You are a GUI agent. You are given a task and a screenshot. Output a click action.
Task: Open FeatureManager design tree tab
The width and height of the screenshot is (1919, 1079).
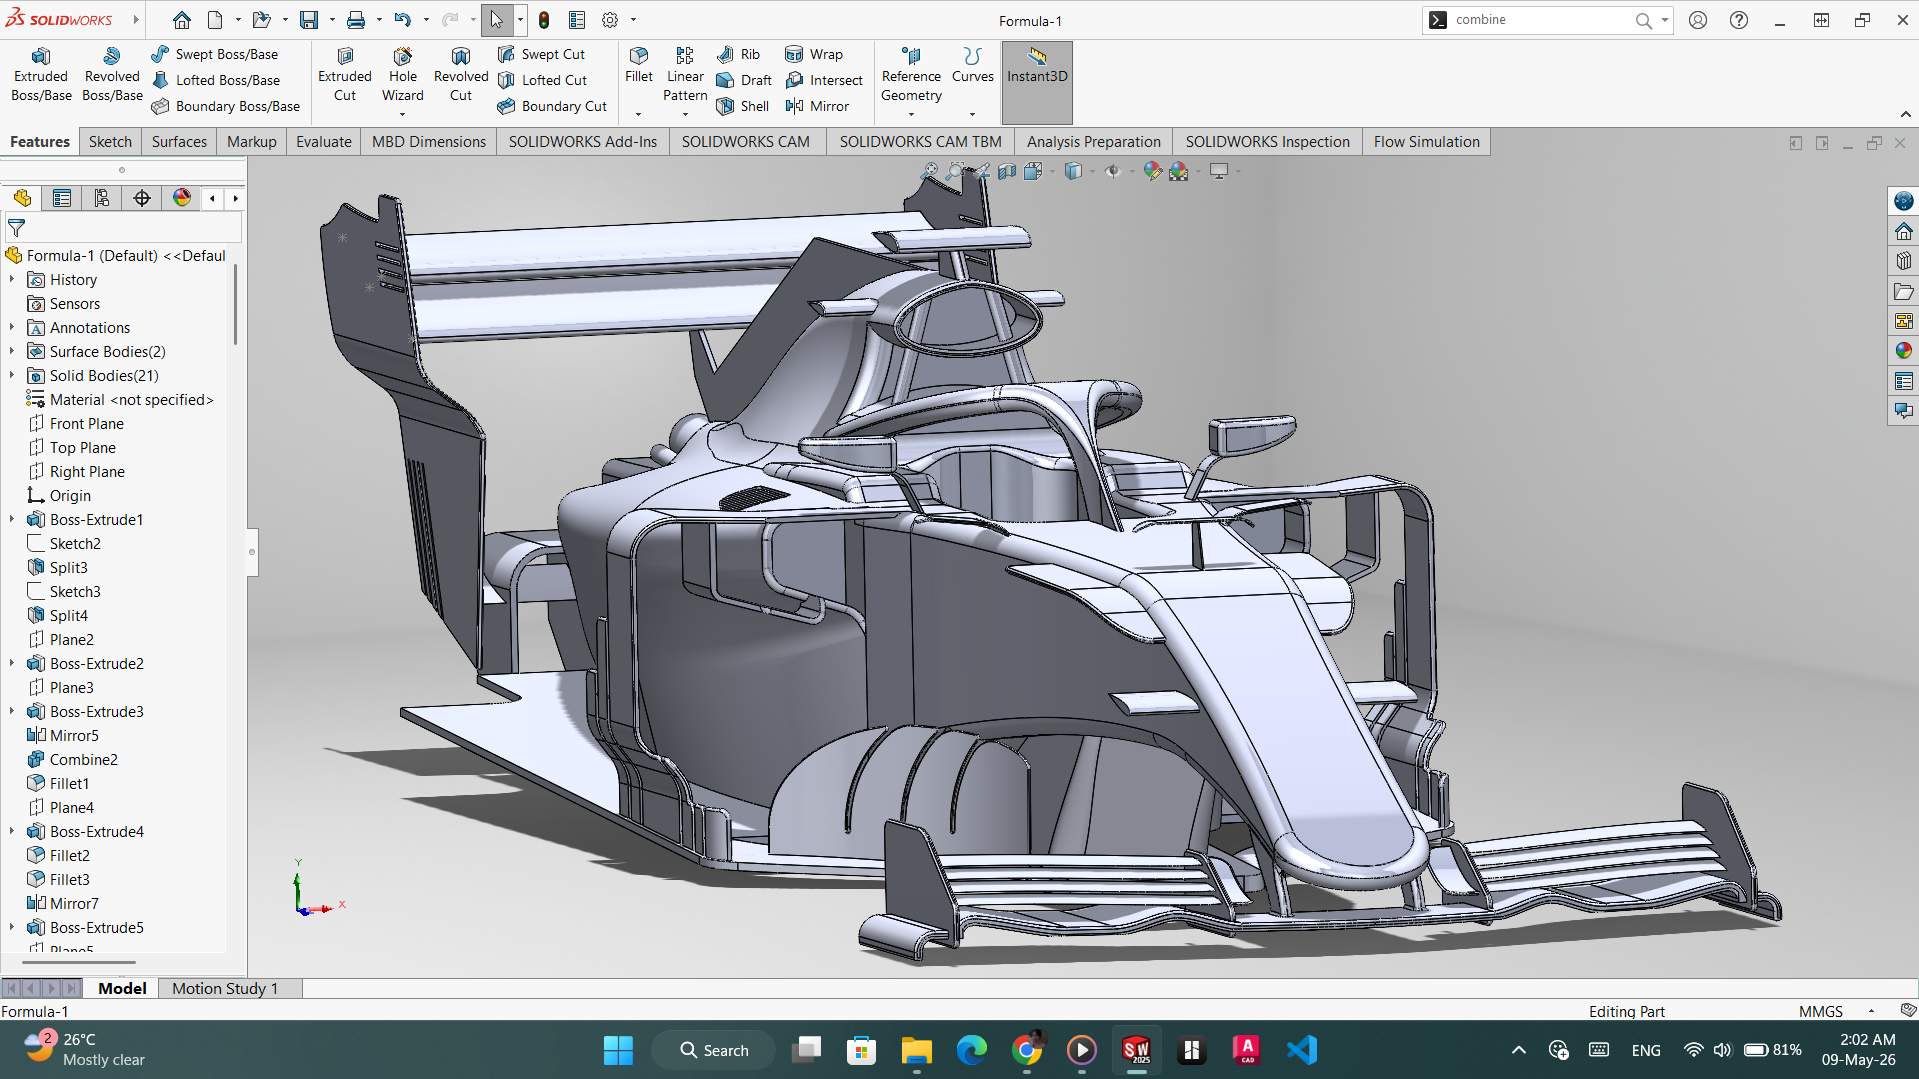[x=22, y=198]
